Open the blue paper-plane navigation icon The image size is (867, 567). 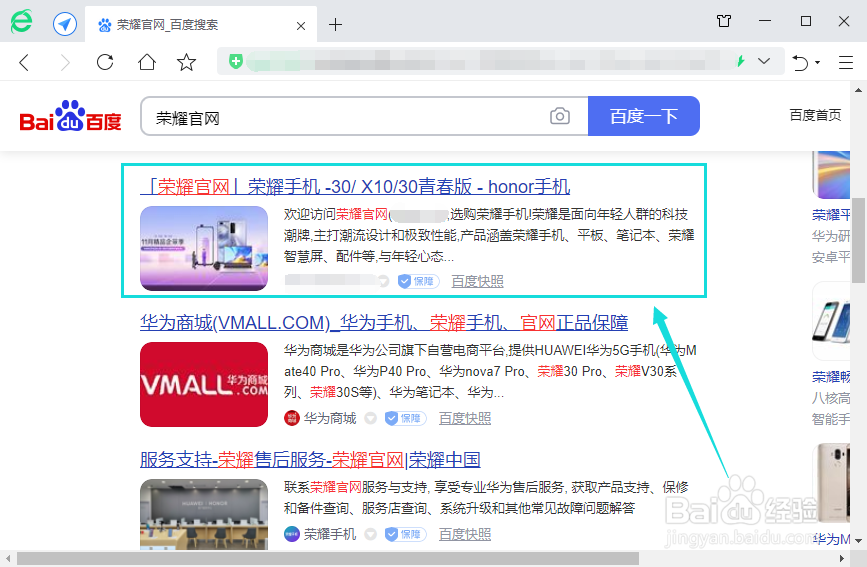[65, 24]
